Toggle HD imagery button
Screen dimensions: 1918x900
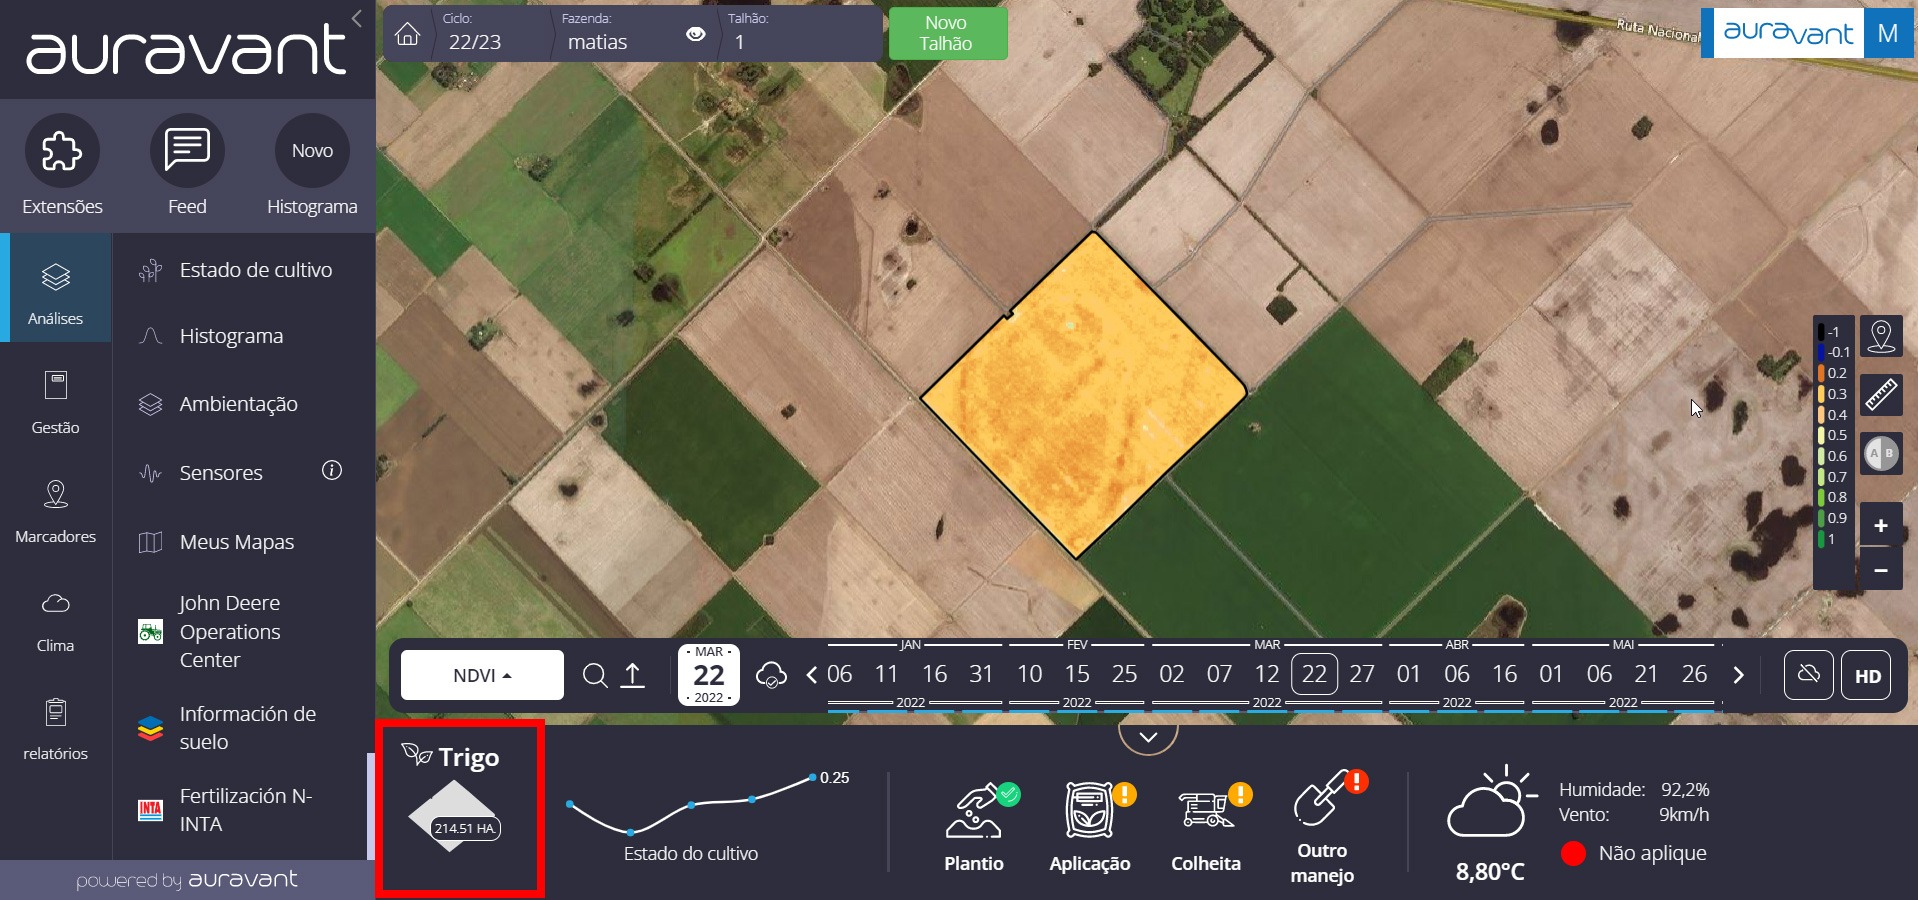point(1867,675)
